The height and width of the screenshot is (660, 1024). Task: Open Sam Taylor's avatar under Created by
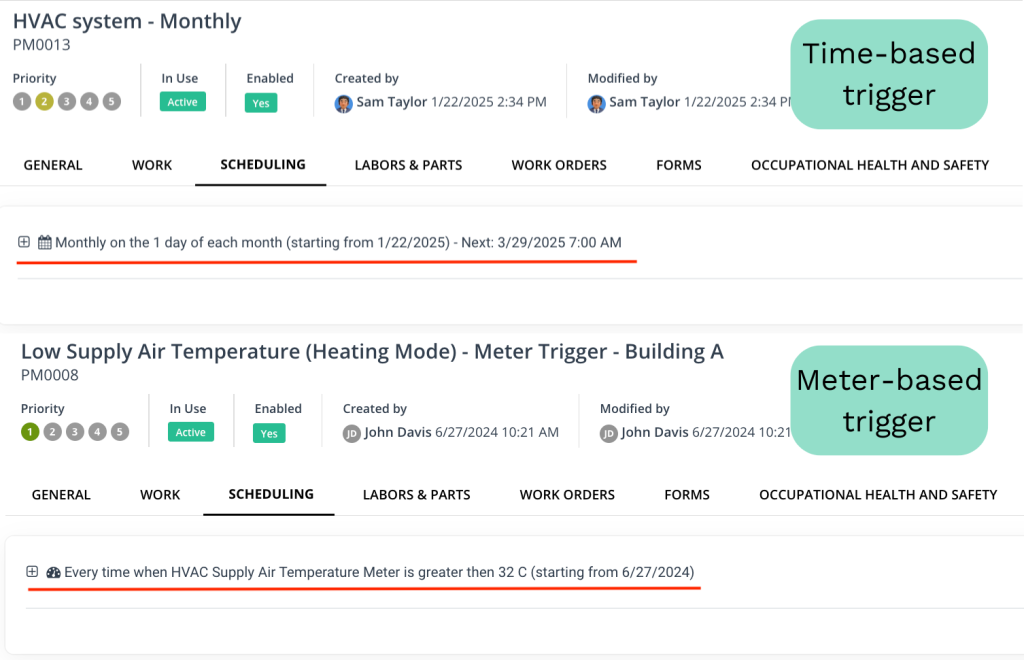344,103
